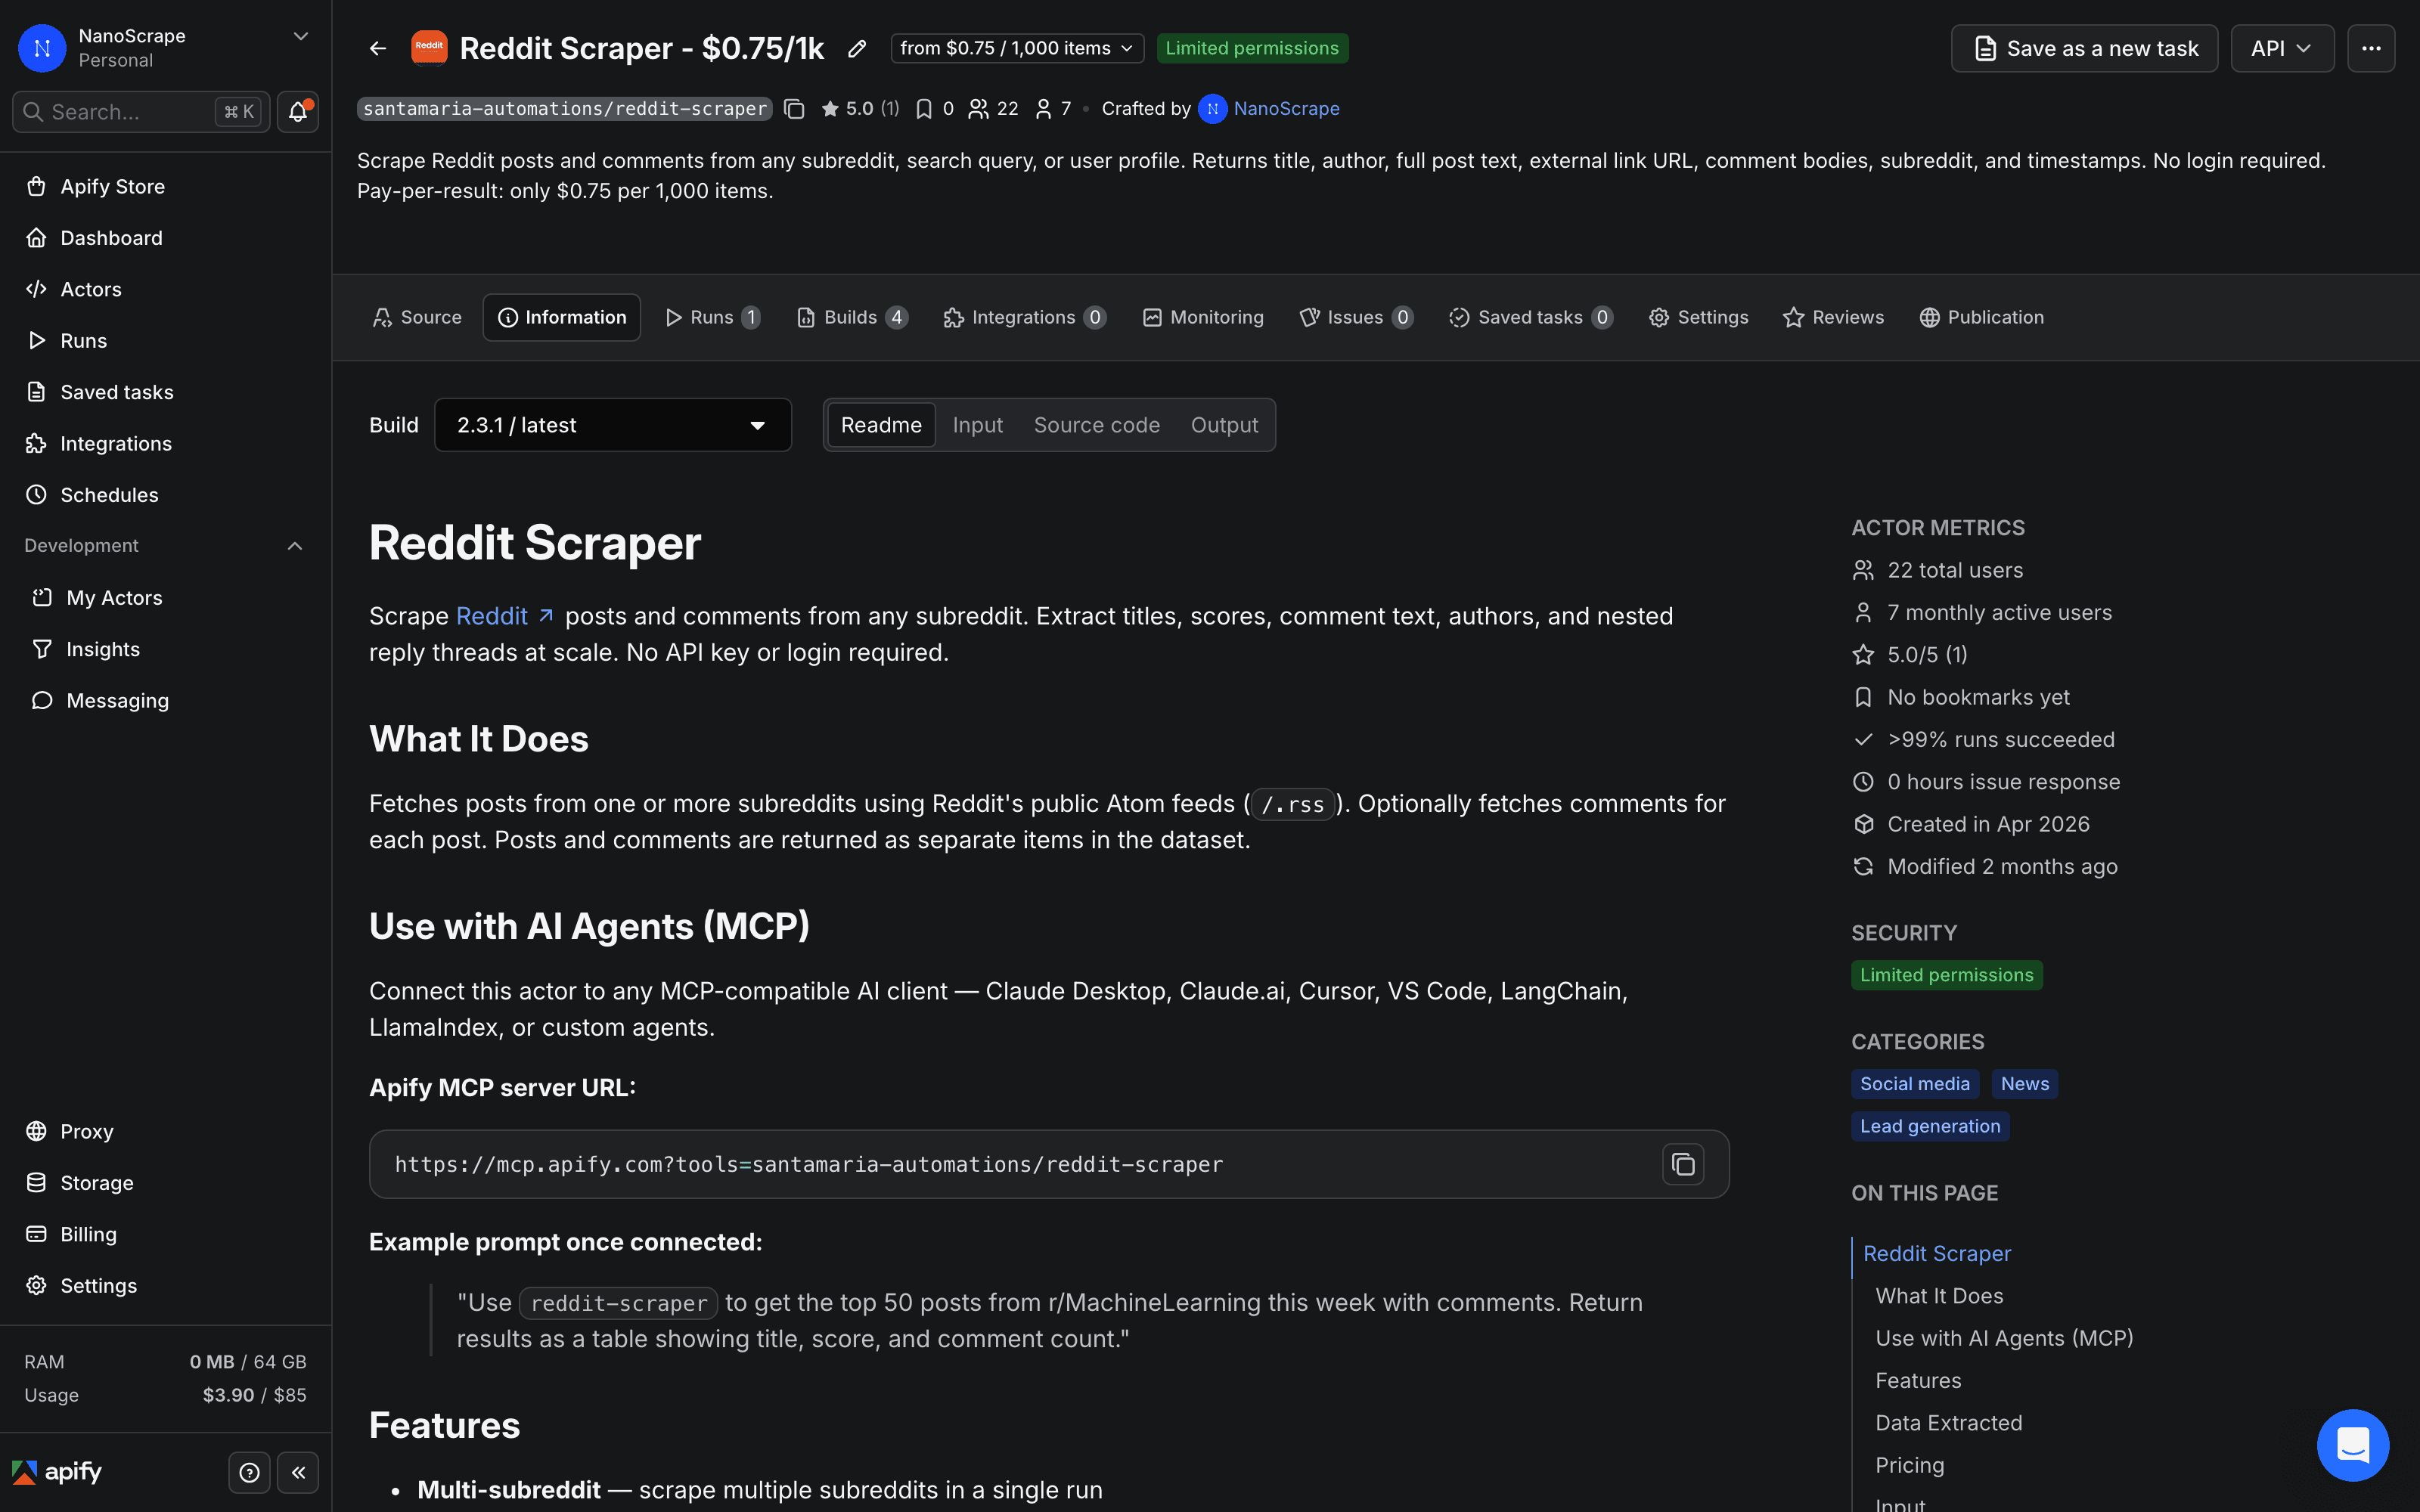Screen dimensions: 2420x1512
Task: Open the actor Settings tab
Action: point(1698,317)
